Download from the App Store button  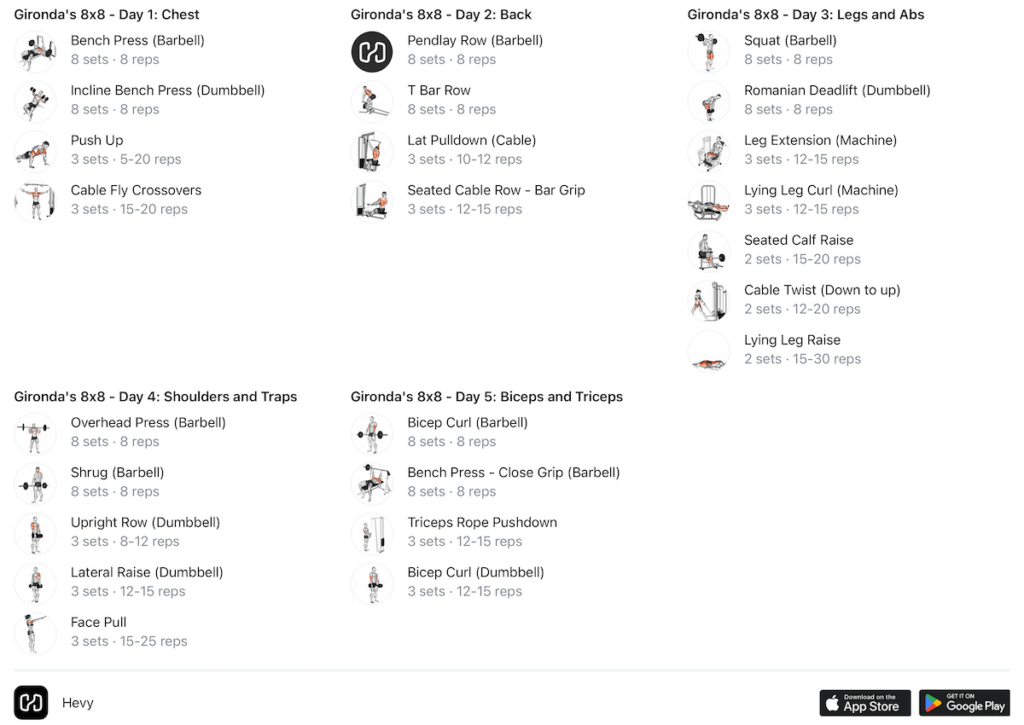[865, 703]
